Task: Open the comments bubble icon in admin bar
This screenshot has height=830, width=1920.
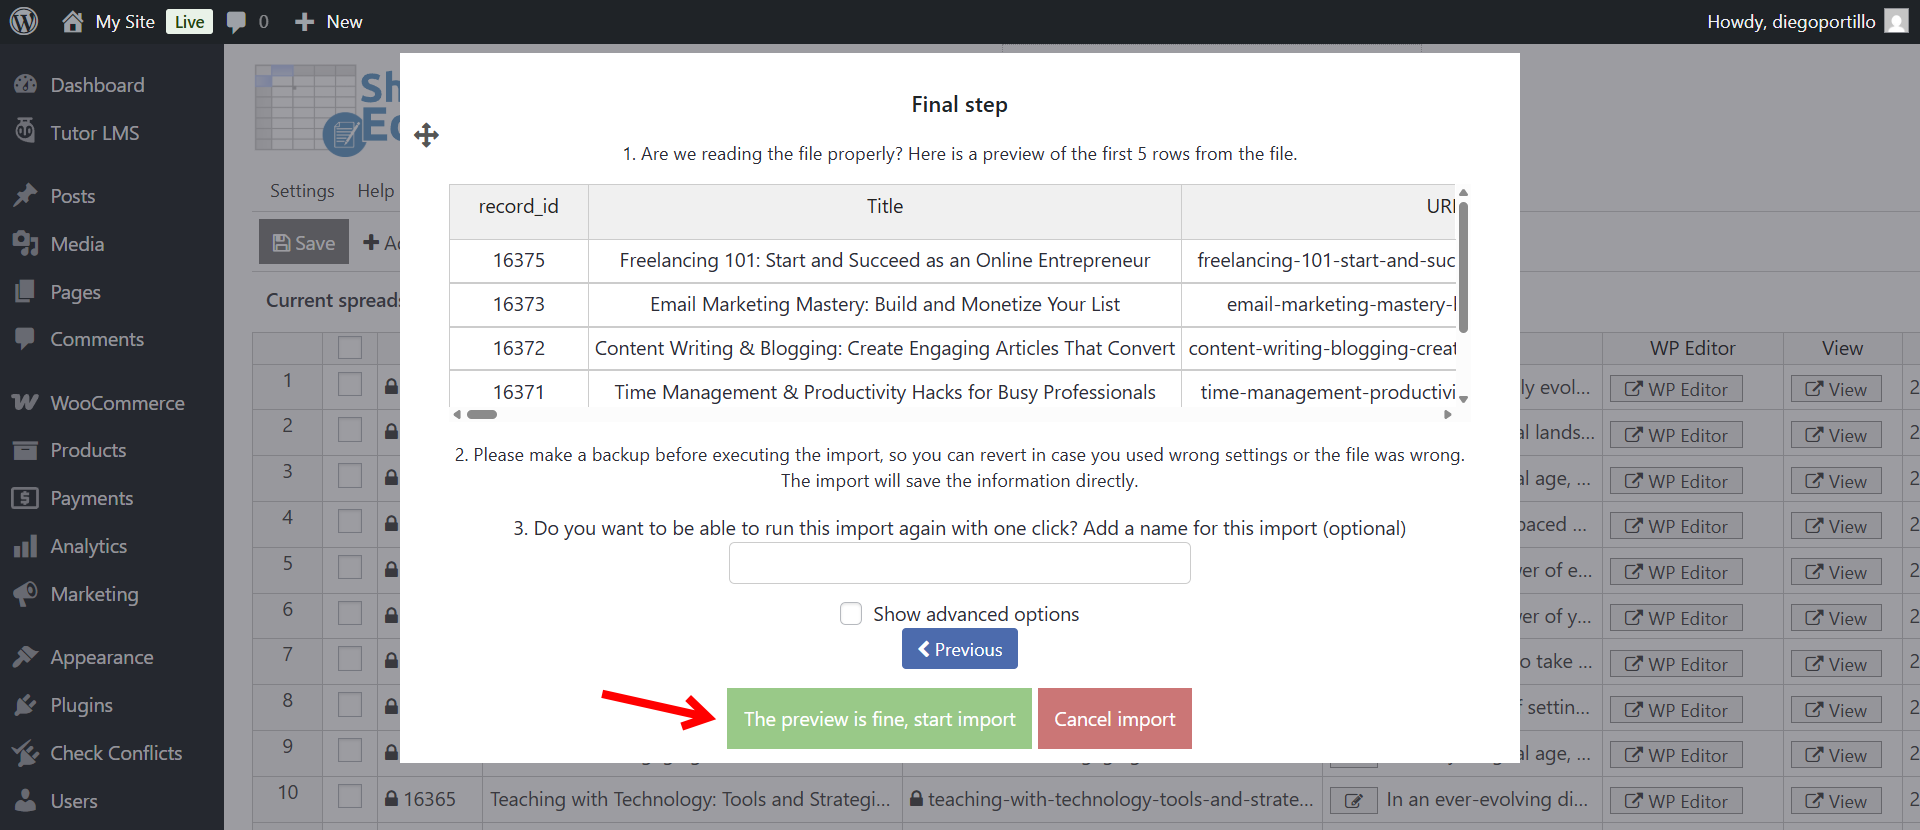Action: 236,22
